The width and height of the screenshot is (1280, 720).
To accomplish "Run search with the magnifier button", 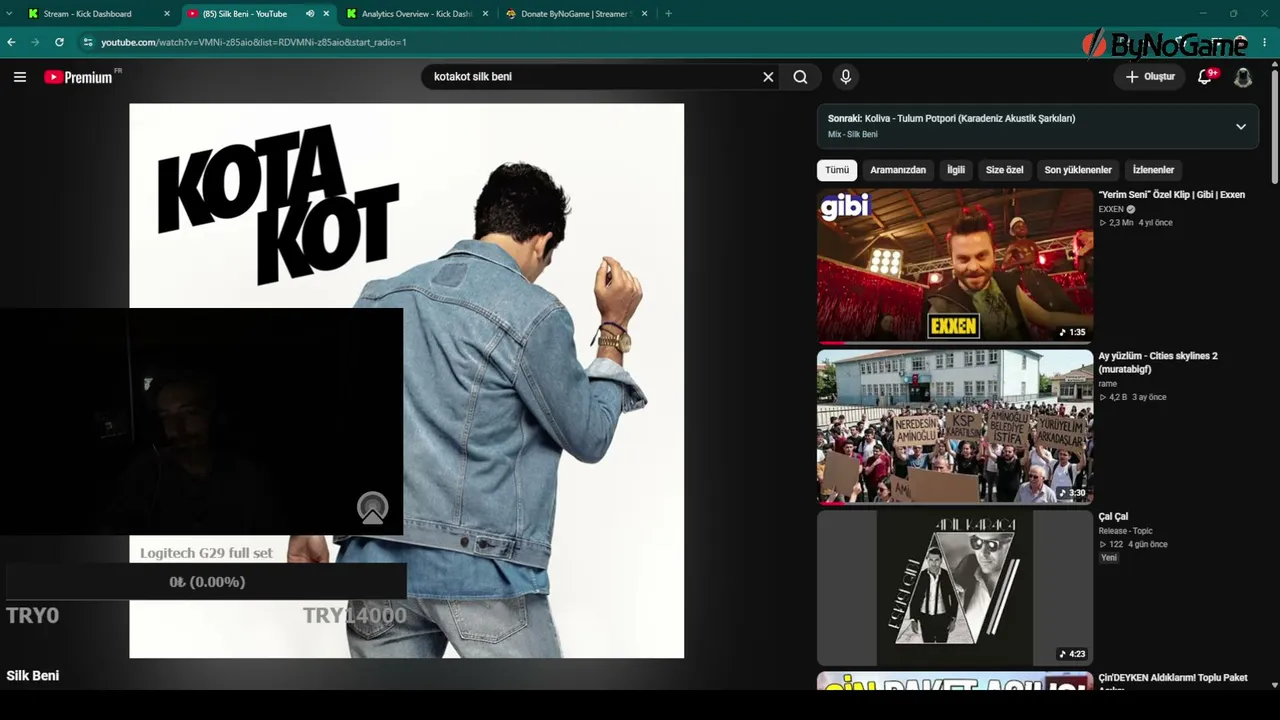I will (800, 77).
